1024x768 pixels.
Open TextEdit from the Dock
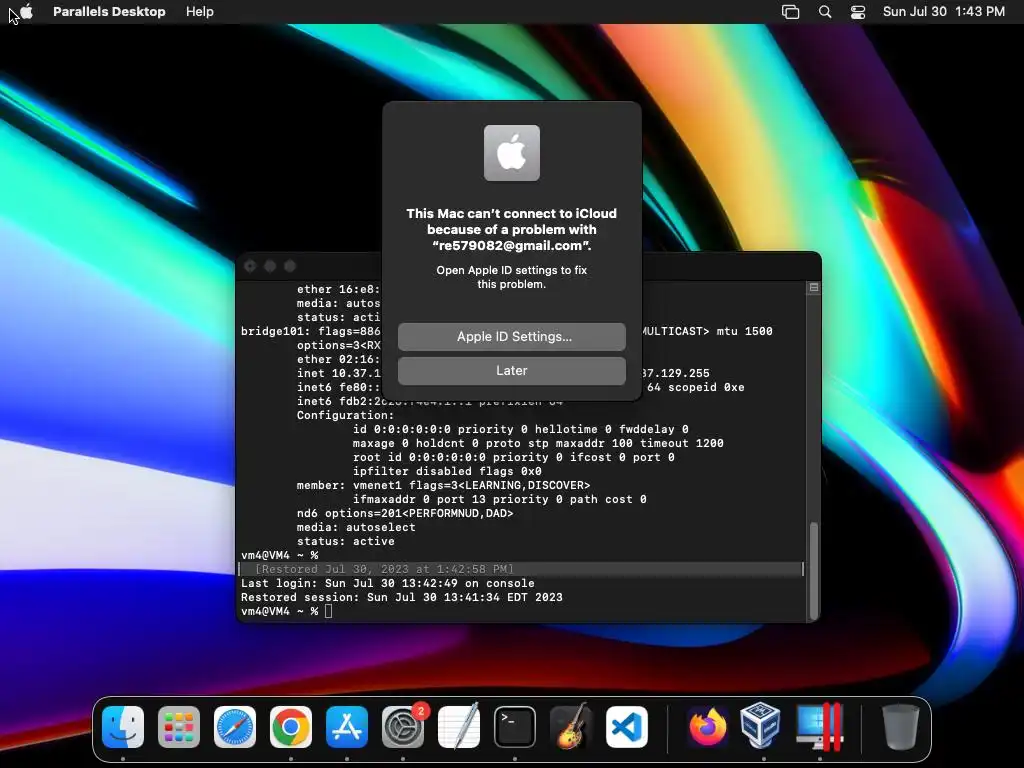pyautogui.click(x=459, y=726)
